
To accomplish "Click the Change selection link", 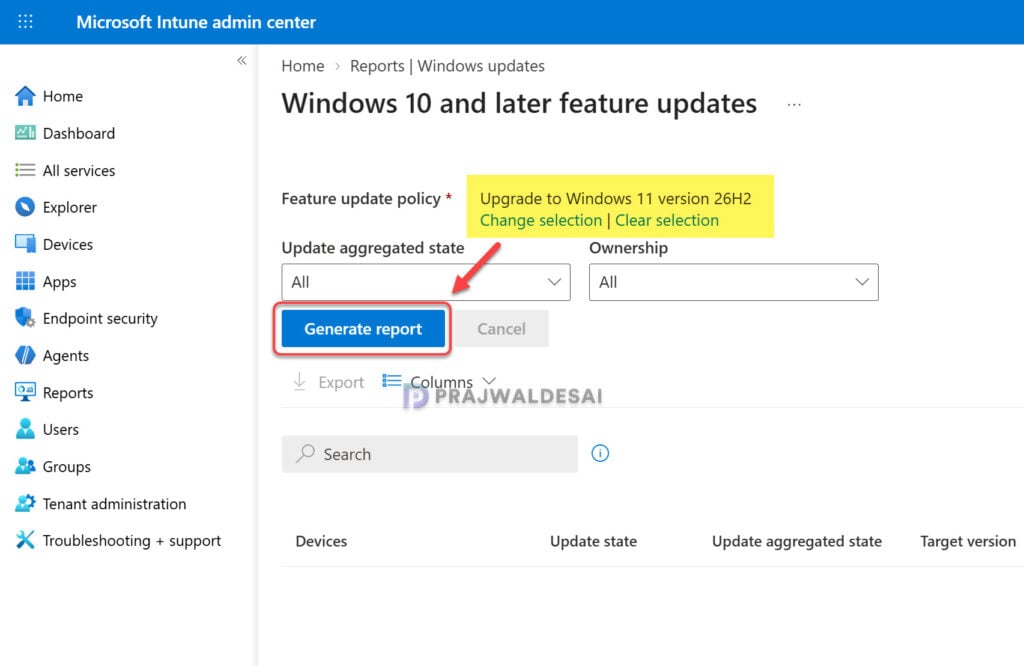I will [541, 220].
